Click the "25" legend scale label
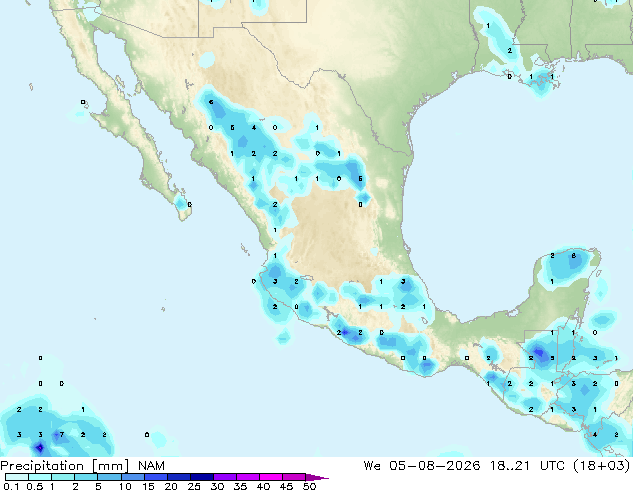The image size is (634, 490). 194,486
